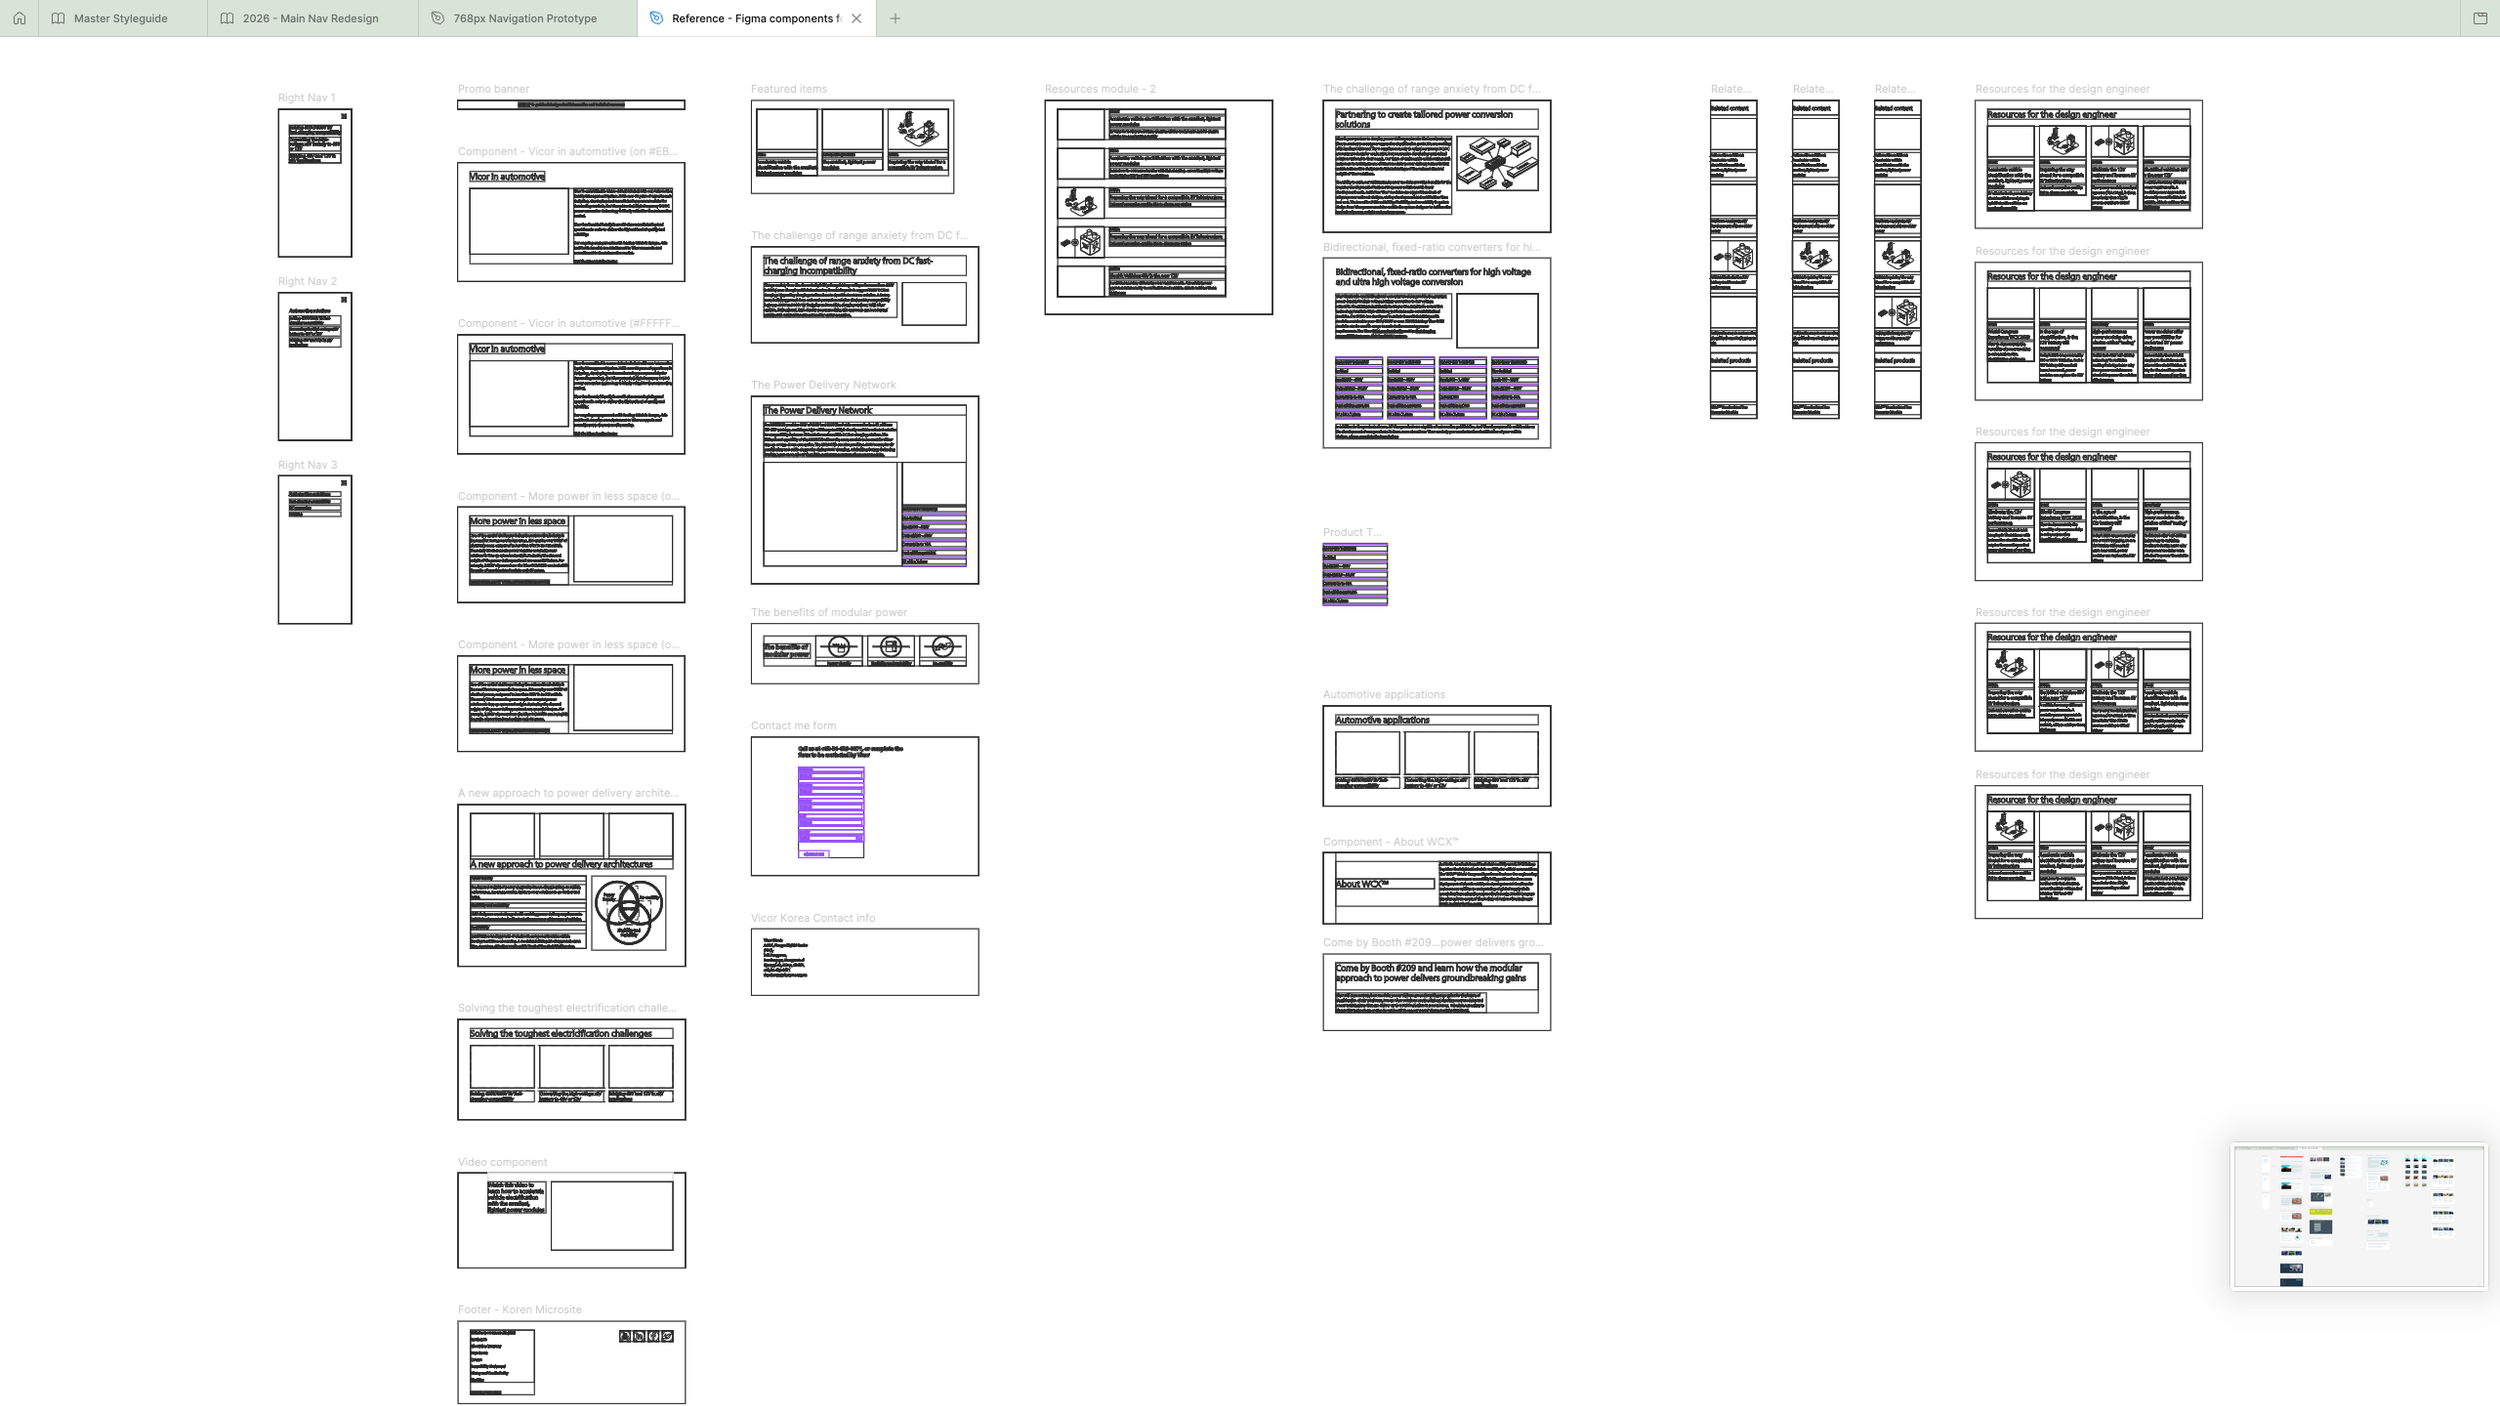Click the canvas minimap thumbnail
This screenshot has width=2500, height=1406.
(2359, 1216)
